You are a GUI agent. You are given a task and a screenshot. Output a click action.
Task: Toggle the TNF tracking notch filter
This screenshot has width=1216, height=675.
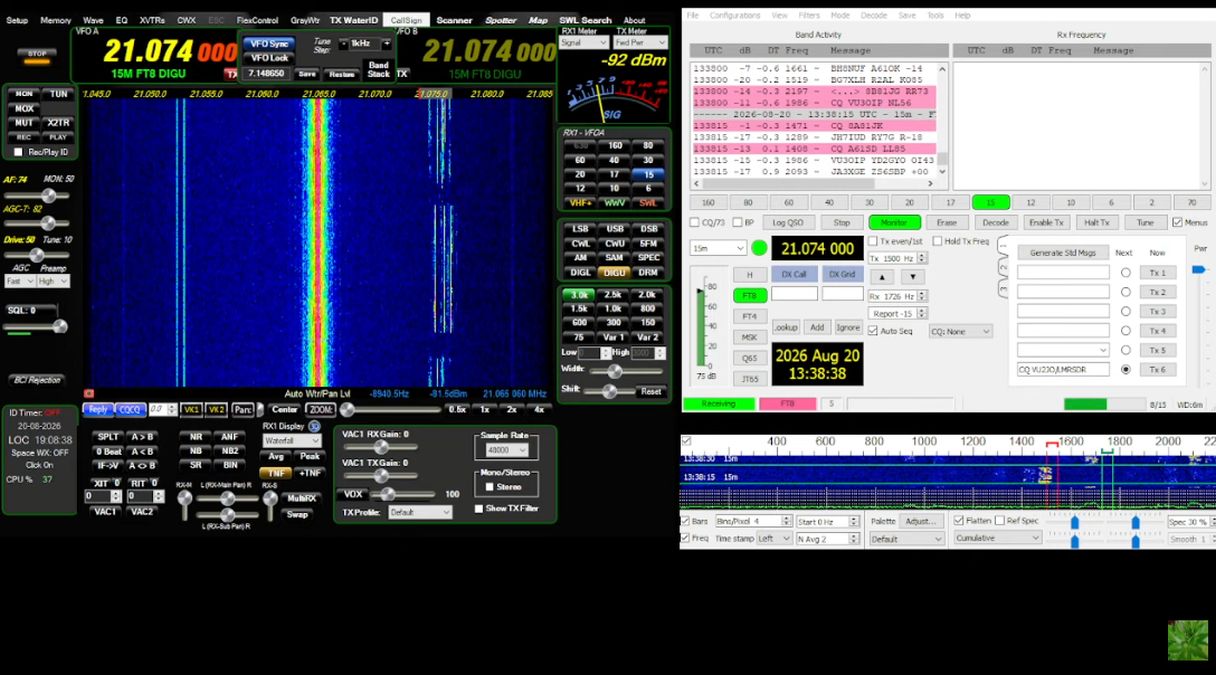coord(275,473)
